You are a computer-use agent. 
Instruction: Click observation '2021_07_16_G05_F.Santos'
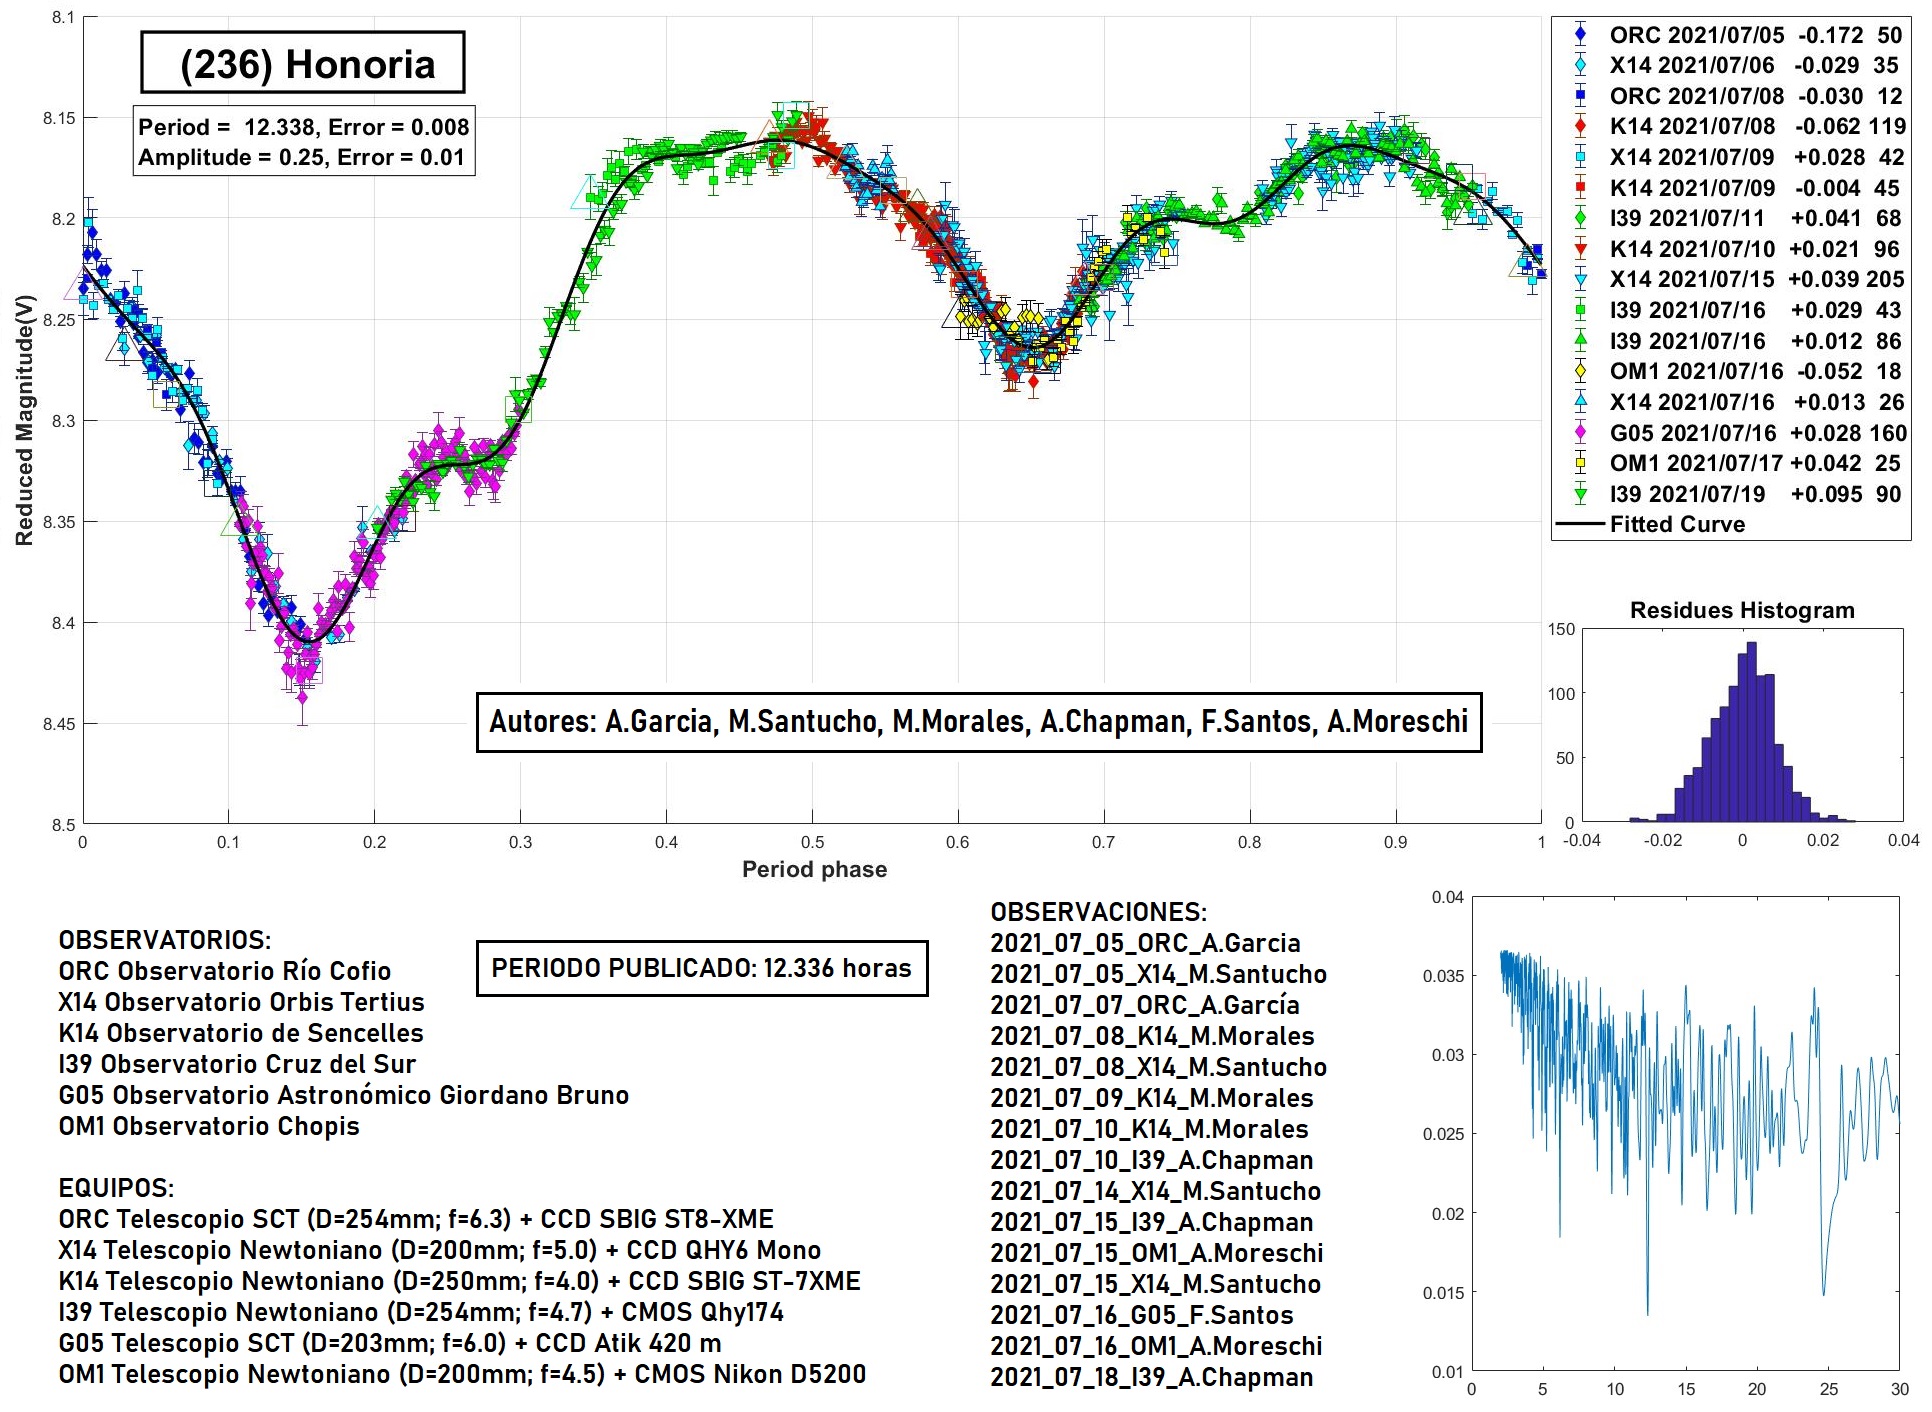[x=1142, y=1315]
